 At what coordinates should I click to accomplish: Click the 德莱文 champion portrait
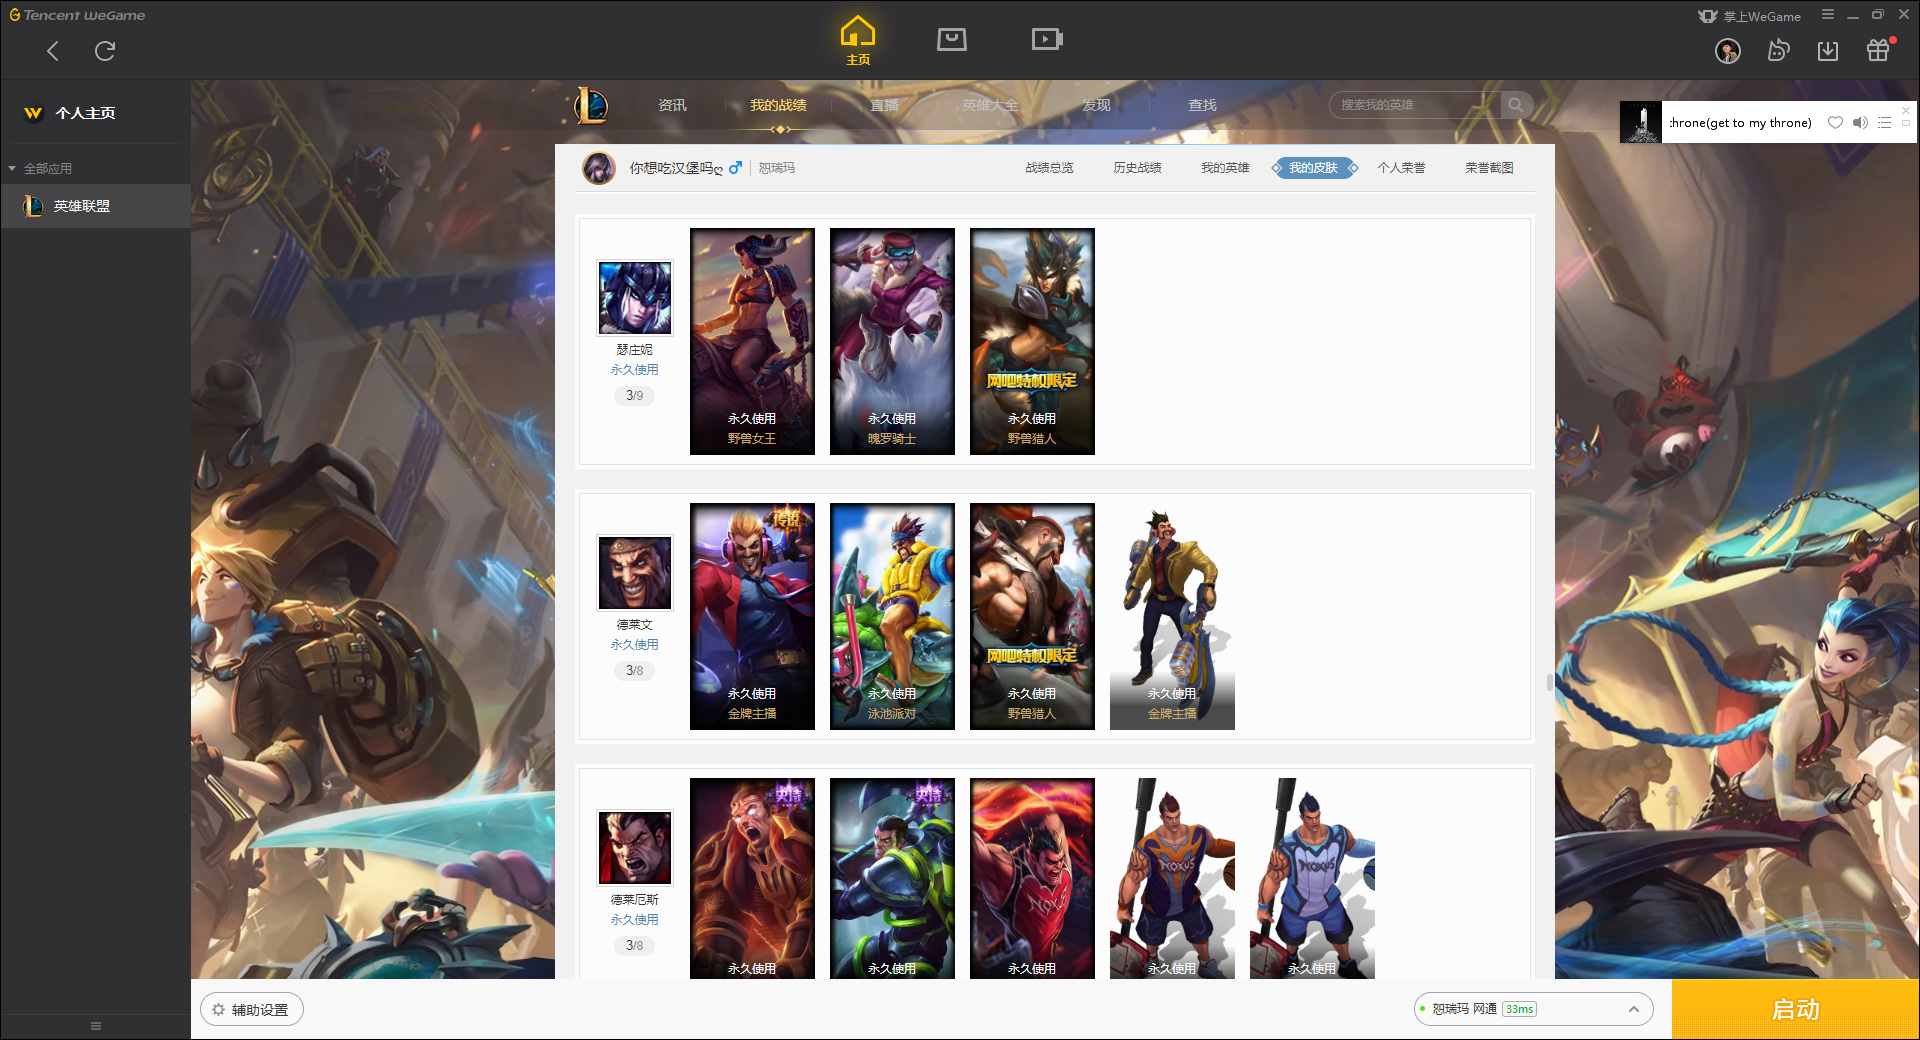[x=635, y=573]
